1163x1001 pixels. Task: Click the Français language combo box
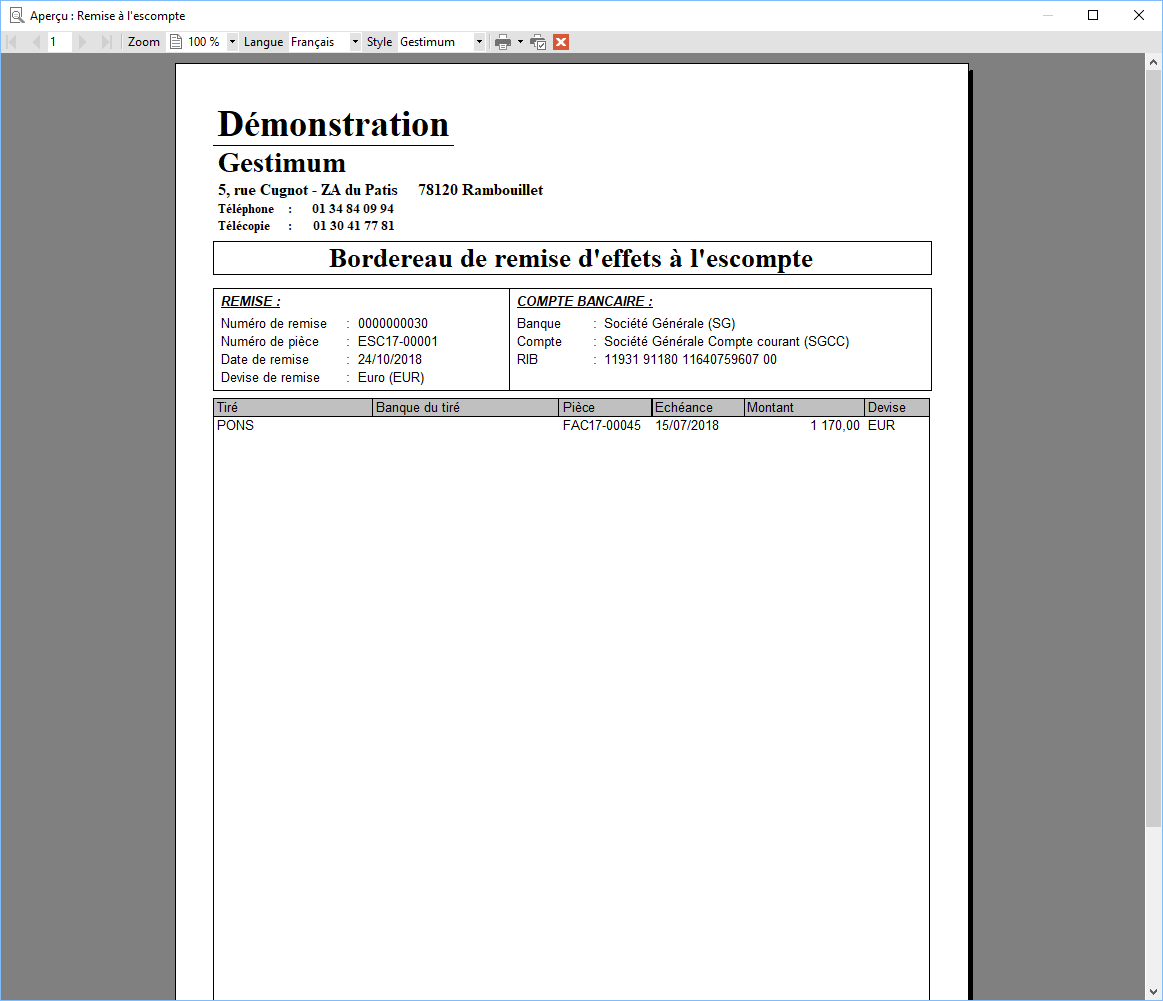319,42
